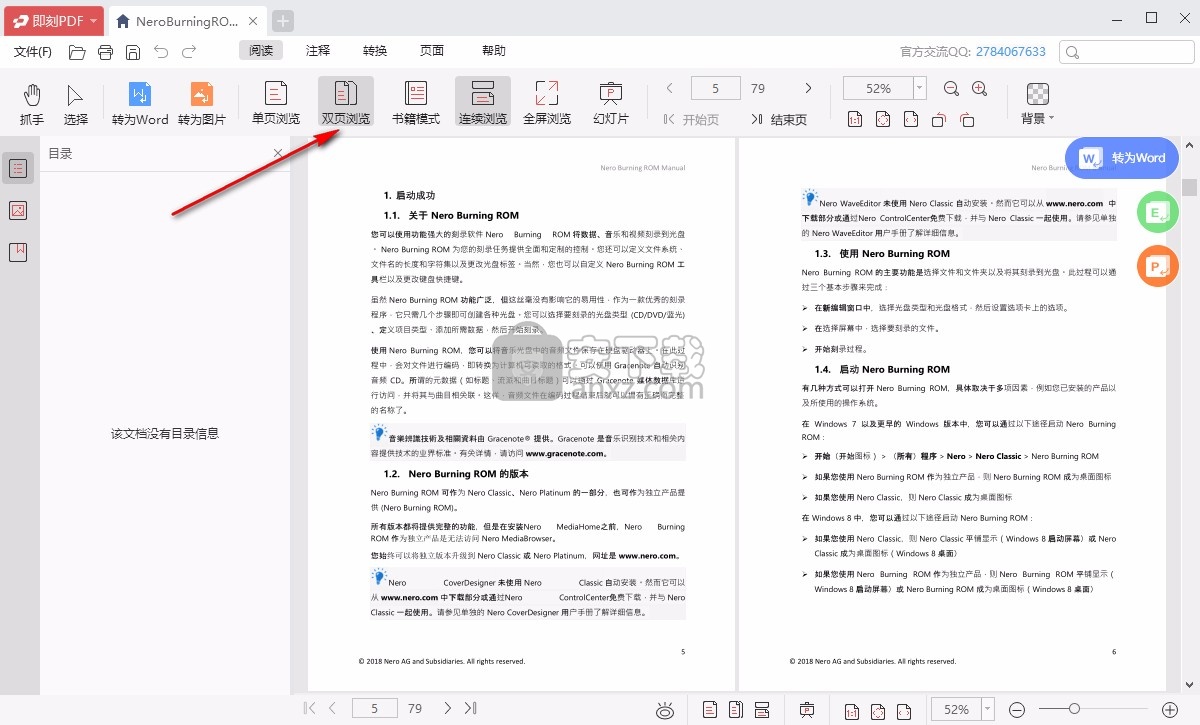Go to first page in bottom status bar
The image size is (1200, 725).
click(x=309, y=709)
